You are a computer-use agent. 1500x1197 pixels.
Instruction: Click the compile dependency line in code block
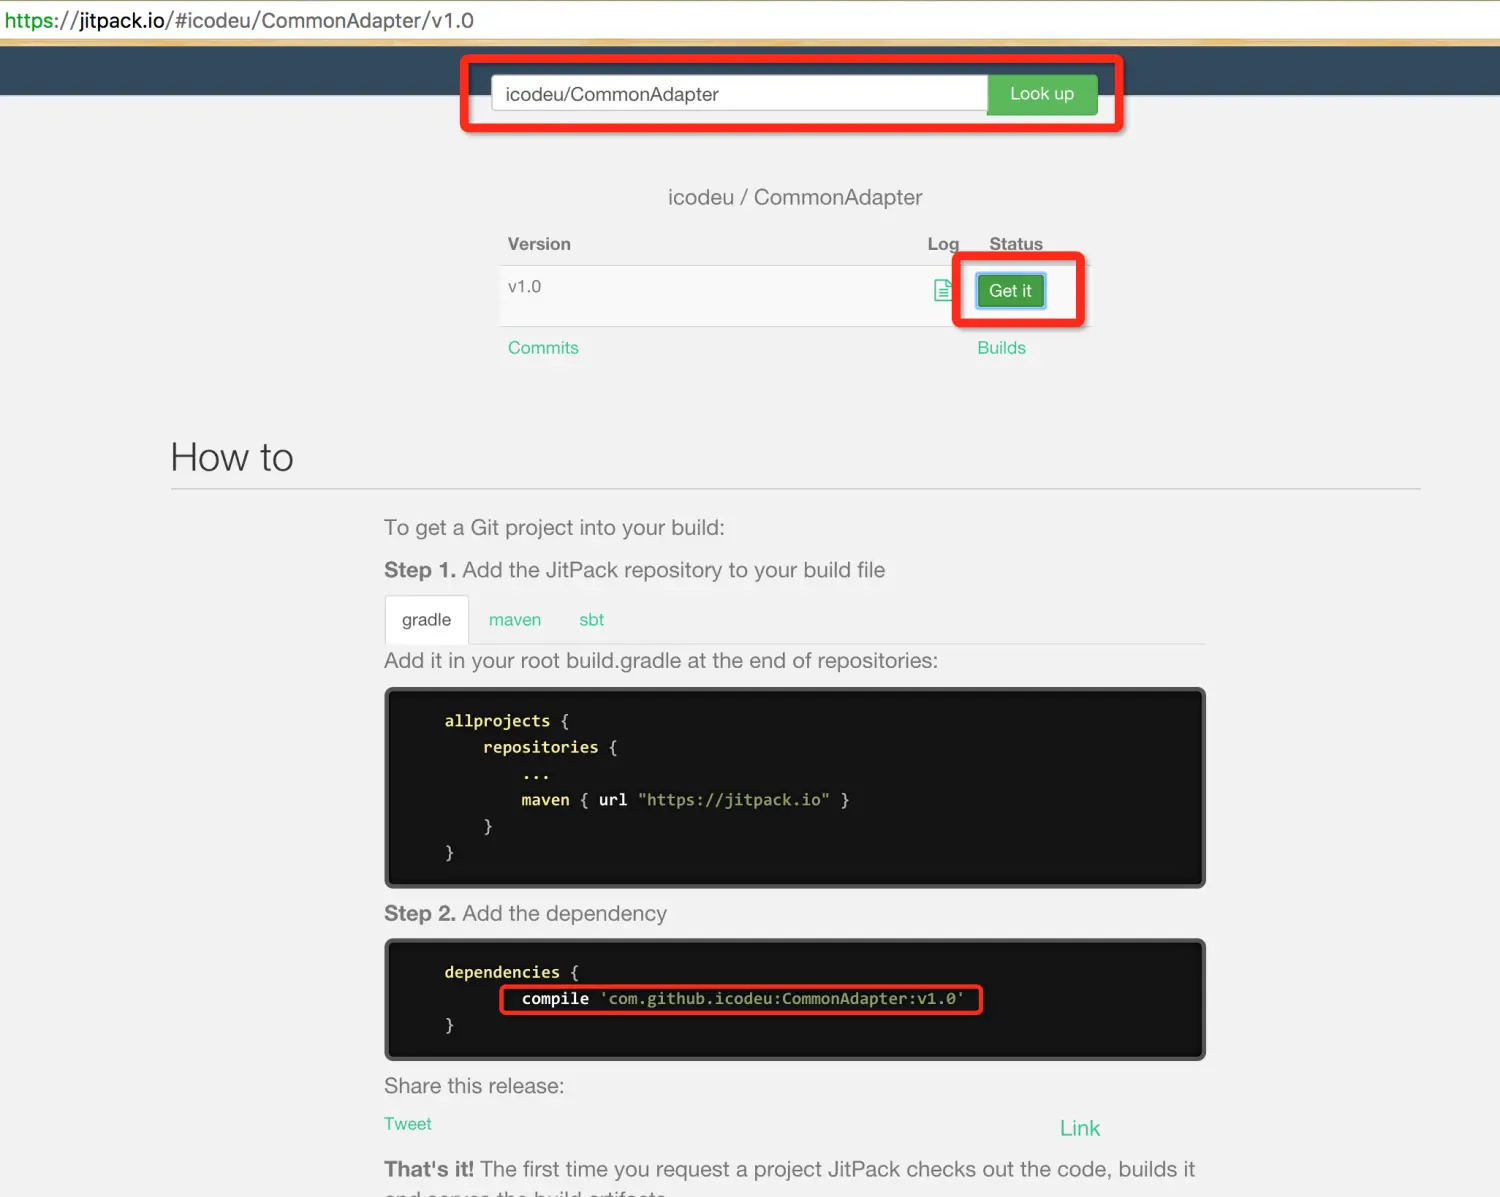[742, 999]
